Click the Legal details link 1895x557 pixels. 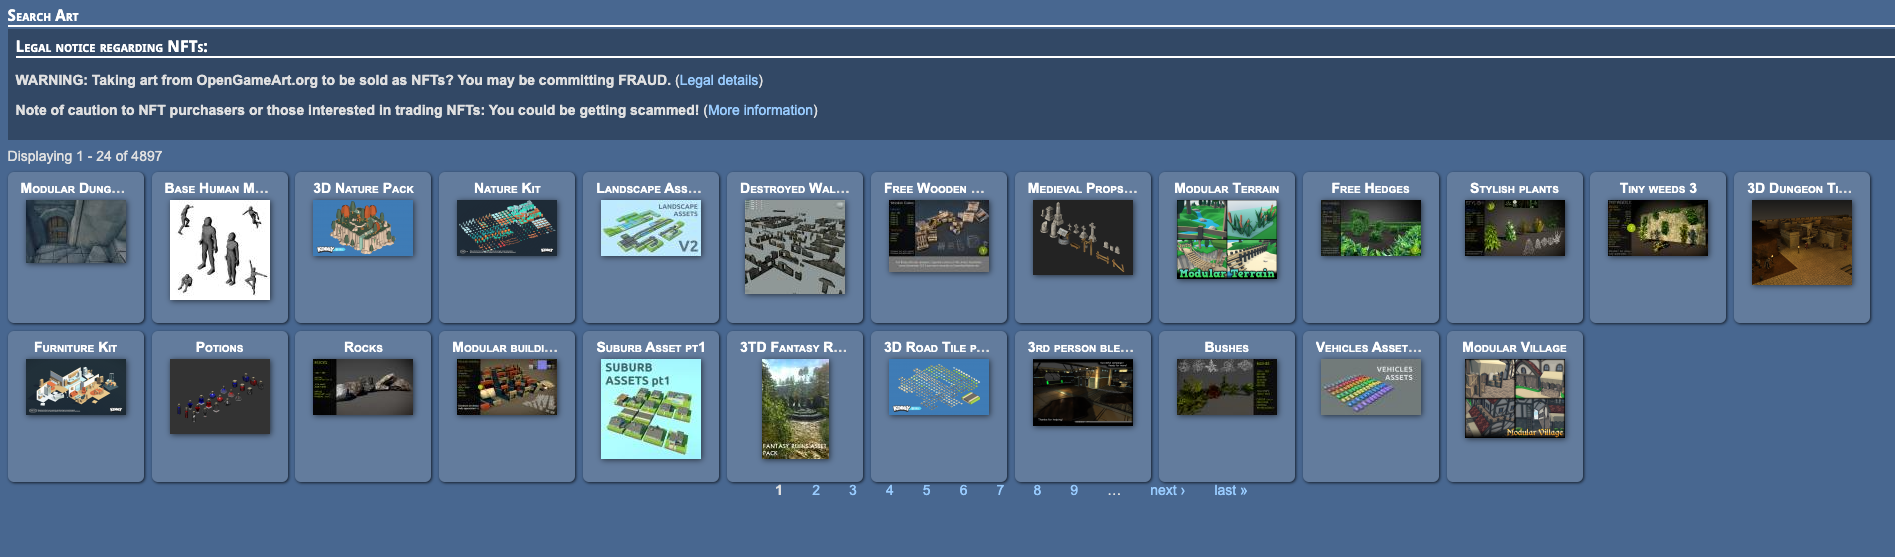[x=719, y=80]
